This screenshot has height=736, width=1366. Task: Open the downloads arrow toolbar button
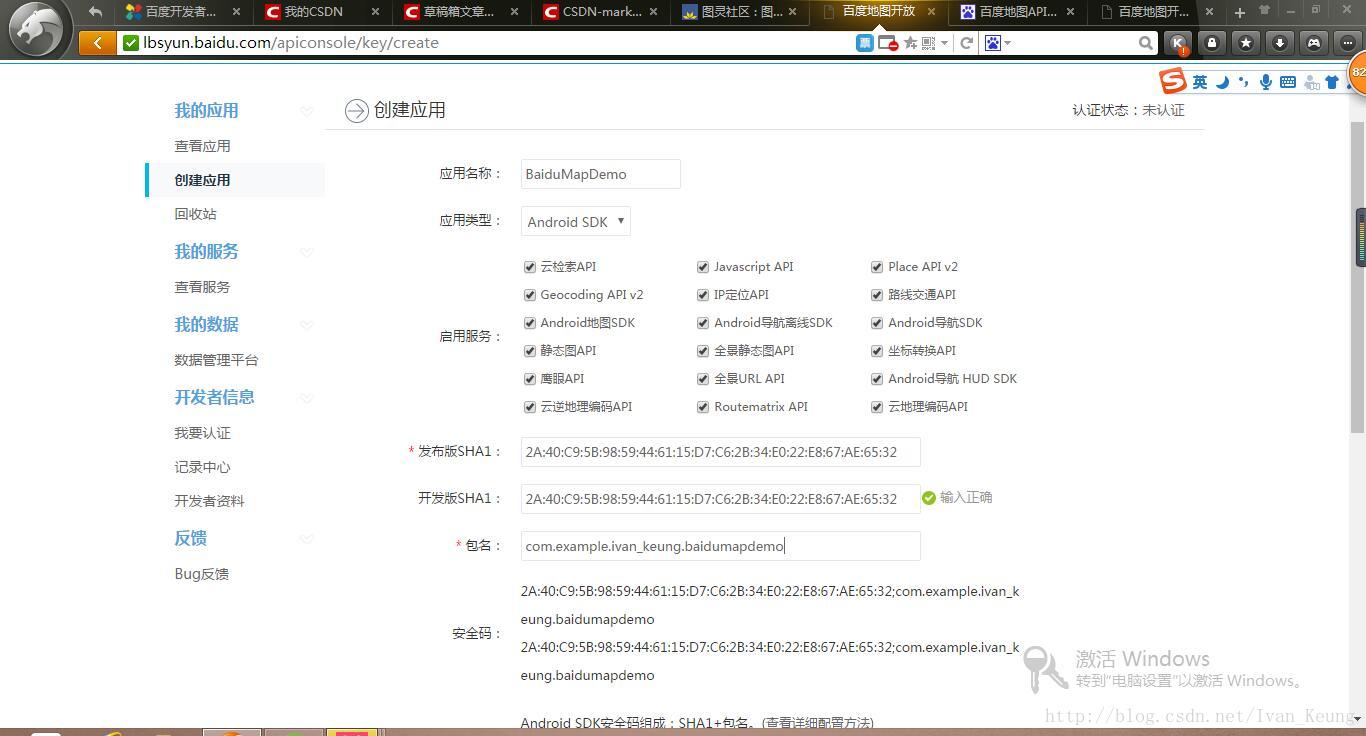1280,43
